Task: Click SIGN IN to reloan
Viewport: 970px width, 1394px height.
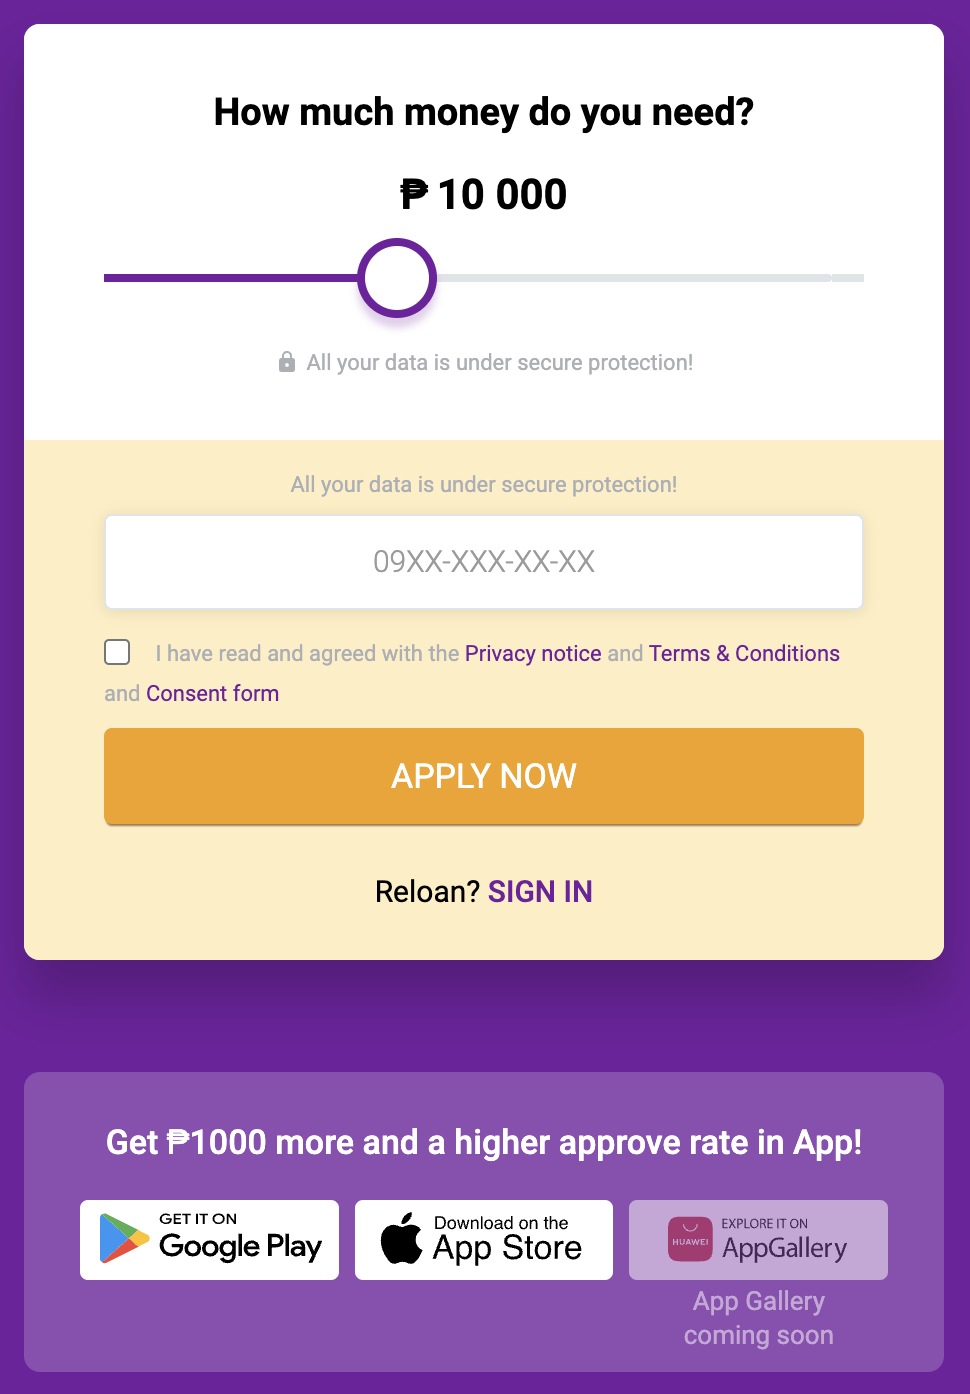Action: (x=540, y=891)
